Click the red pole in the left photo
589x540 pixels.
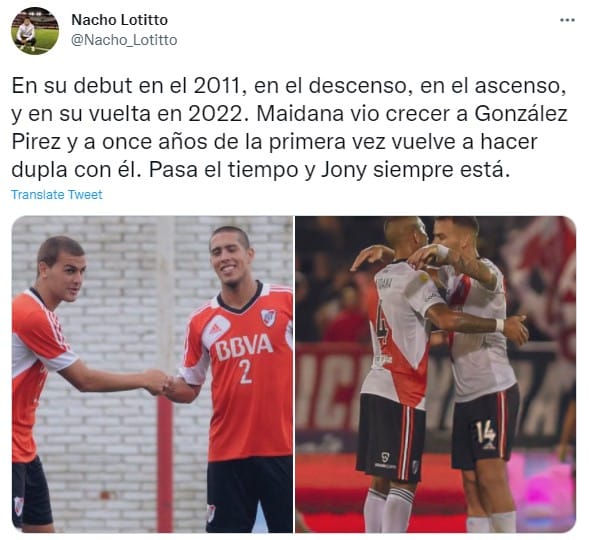click(x=165, y=464)
